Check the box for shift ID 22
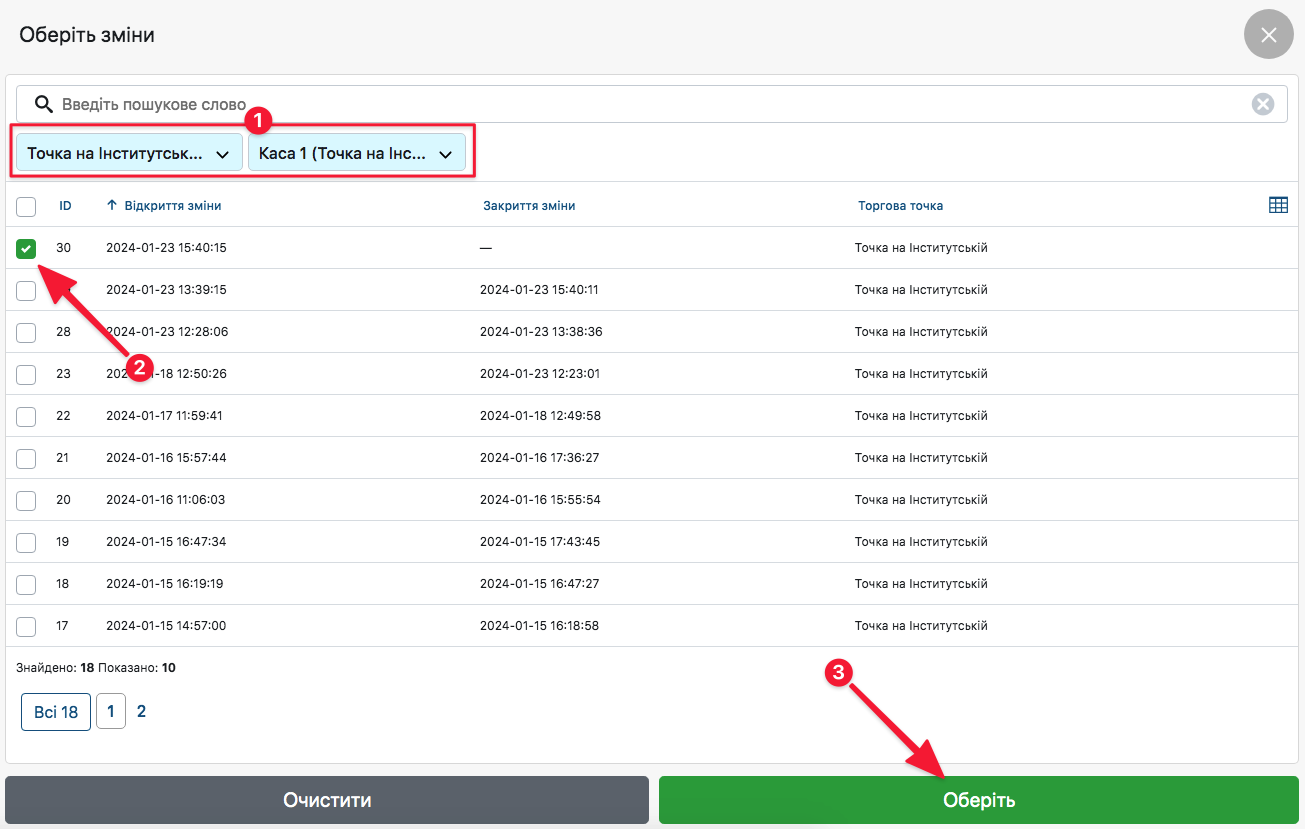Viewport: 1305px width, 829px height. coord(26,416)
